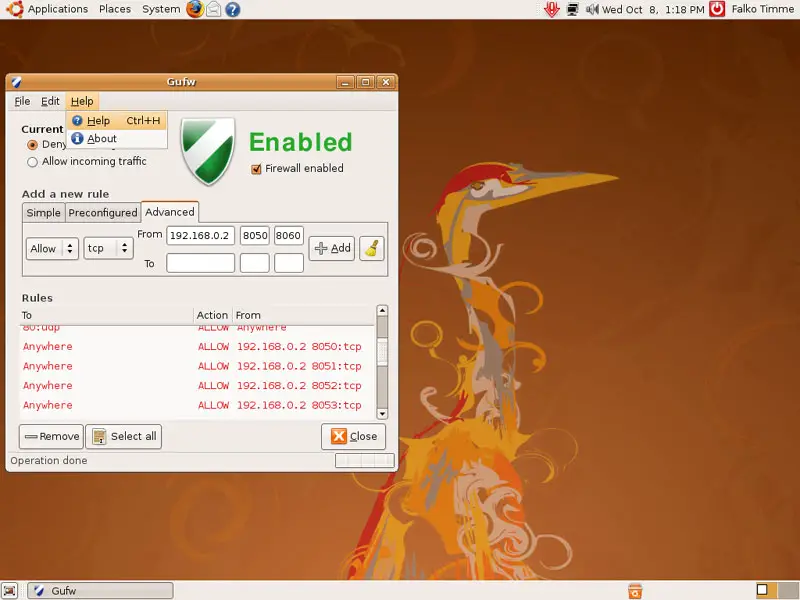Open the blue help icon in top panel
The image size is (800, 600).
point(233,9)
